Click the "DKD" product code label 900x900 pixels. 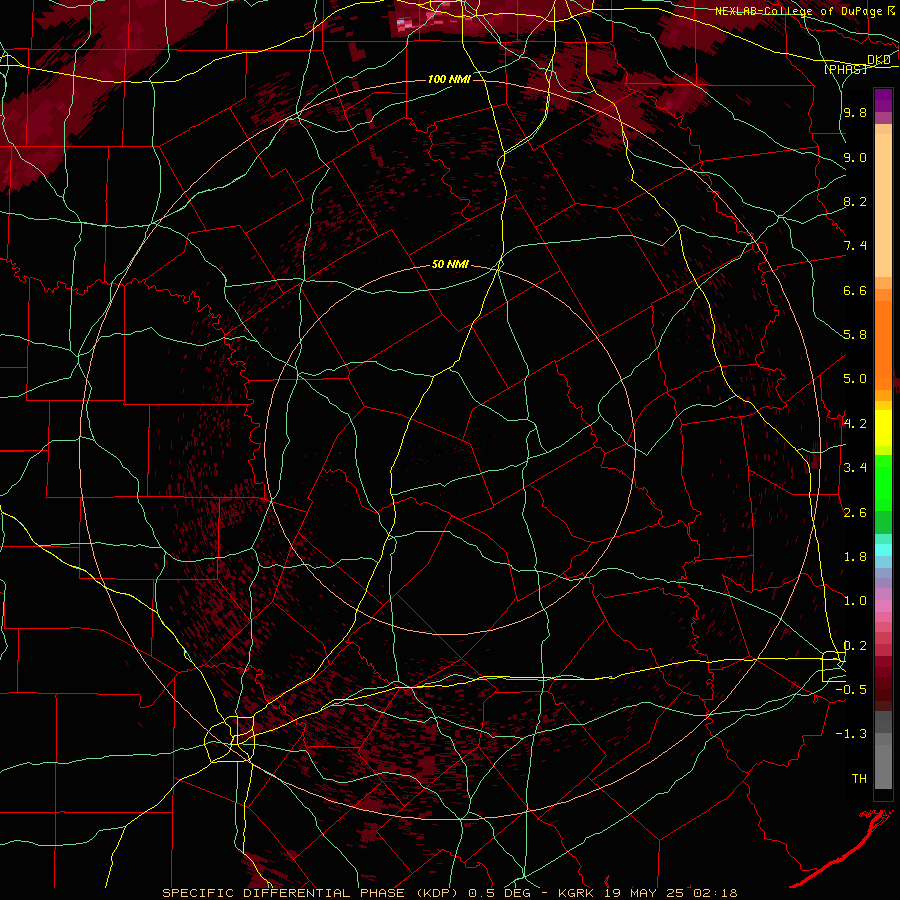click(879, 60)
